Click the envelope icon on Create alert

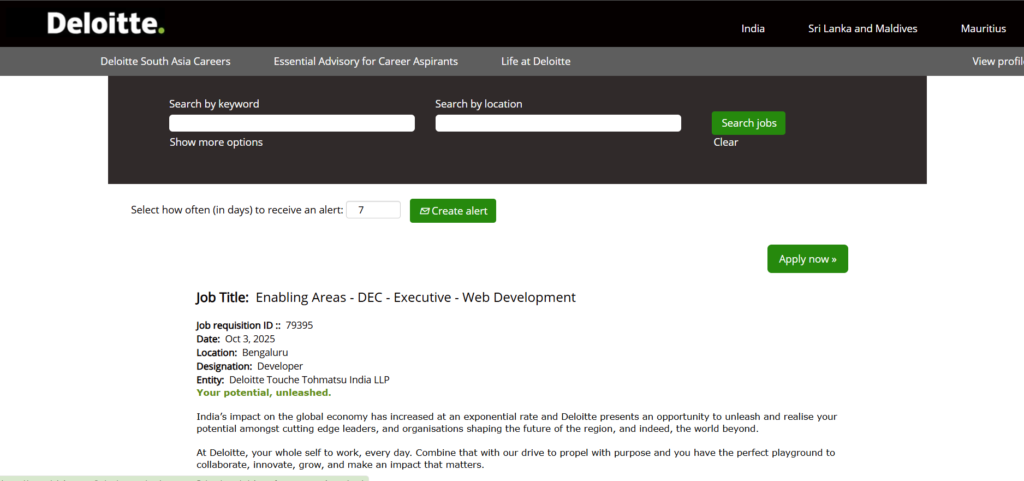coord(424,211)
